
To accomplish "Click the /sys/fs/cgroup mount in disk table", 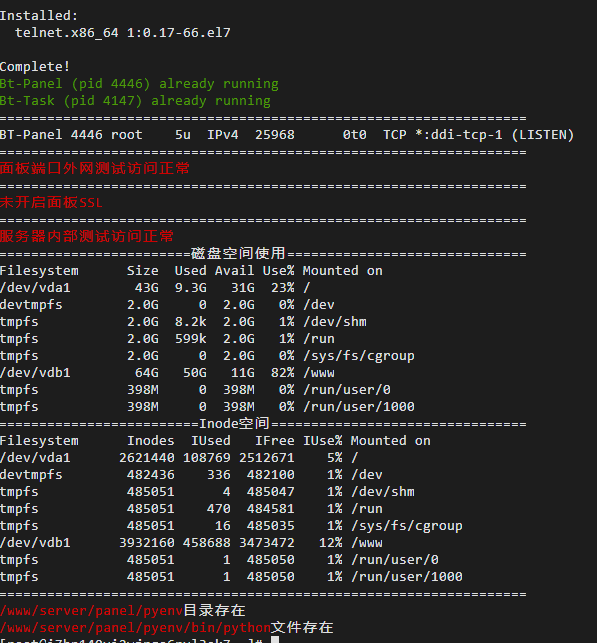I will (359, 356).
